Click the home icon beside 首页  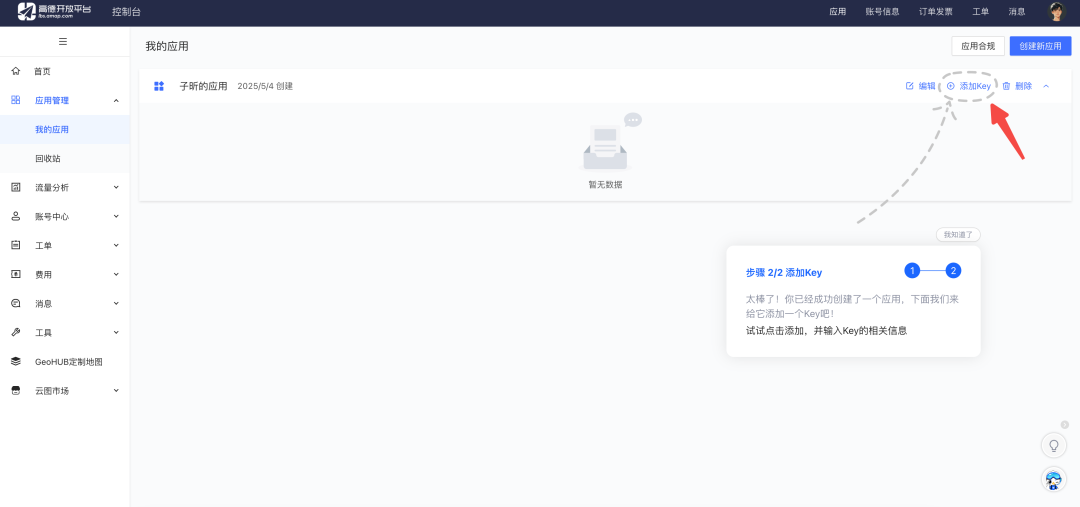pos(16,71)
